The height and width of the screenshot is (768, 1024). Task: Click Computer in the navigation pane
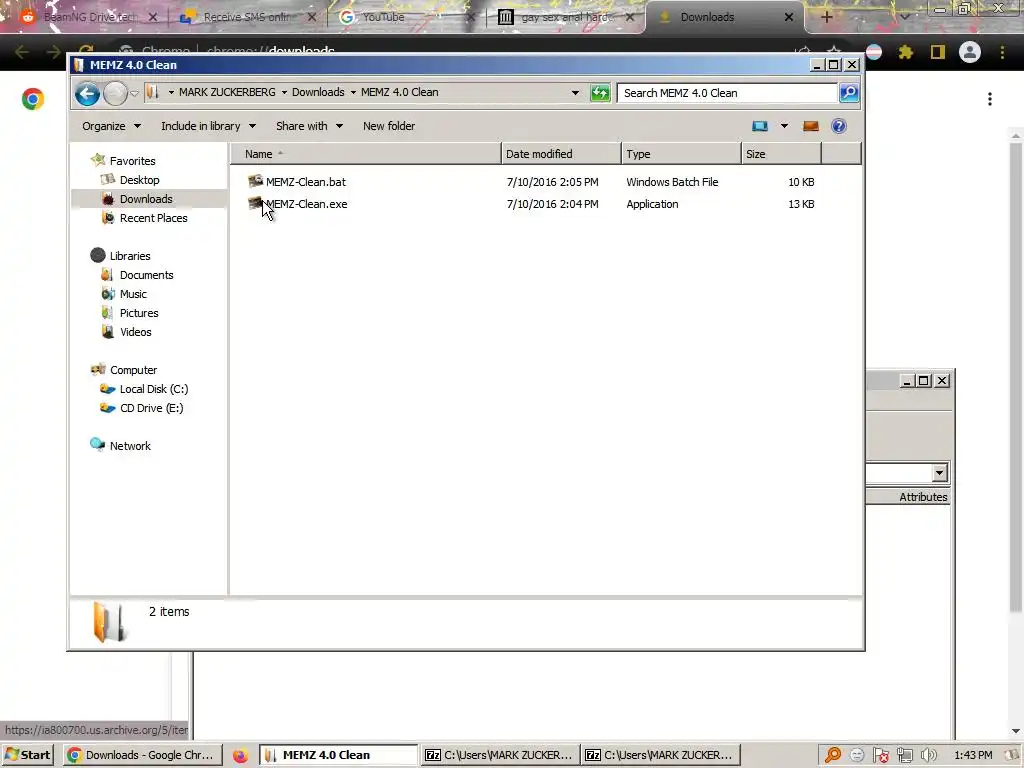coord(133,370)
